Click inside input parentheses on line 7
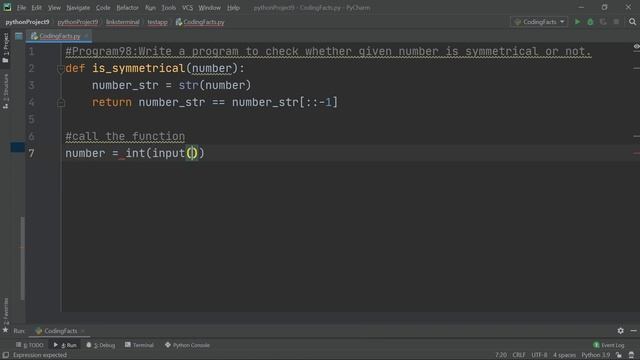The width and height of the screenshot is (640, 360). [192, 153]
